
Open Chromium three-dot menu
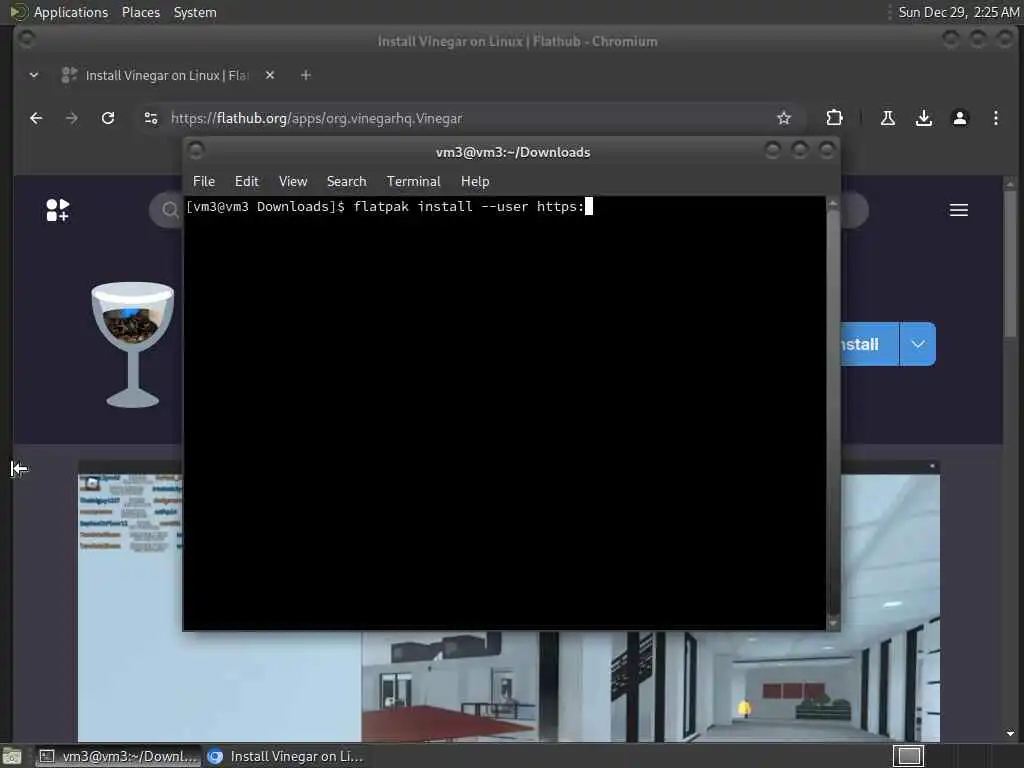(995, 118)
